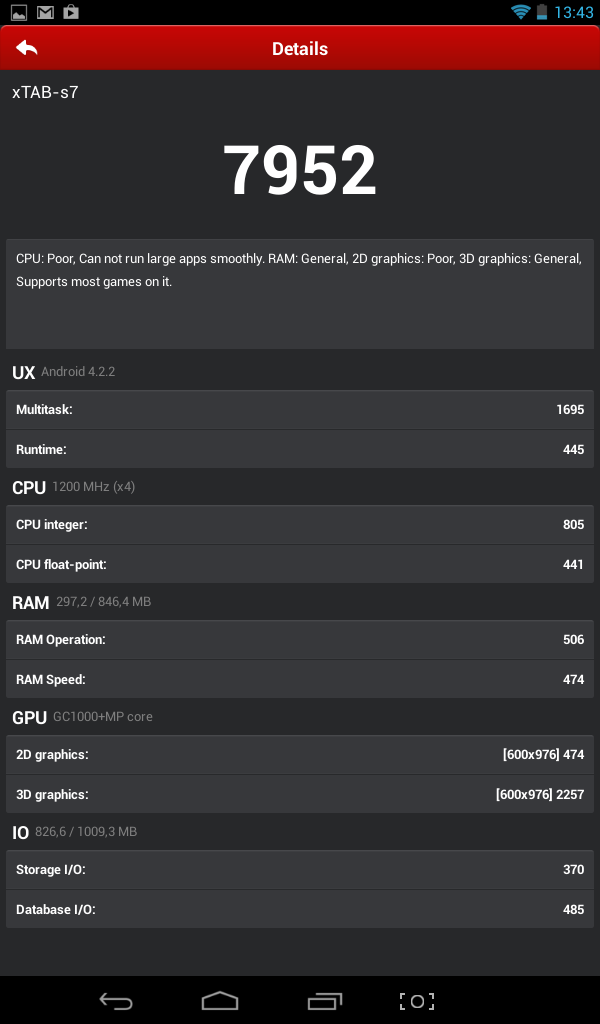Tap the total score 7952
Viewport: 600px width, 1024px height.
click(300, 170)
